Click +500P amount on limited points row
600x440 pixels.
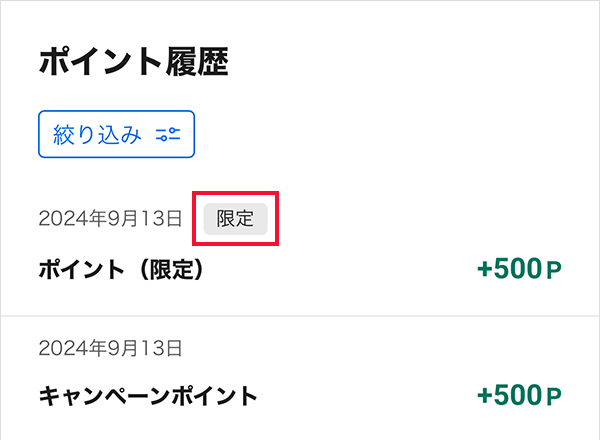coord(519,269)
